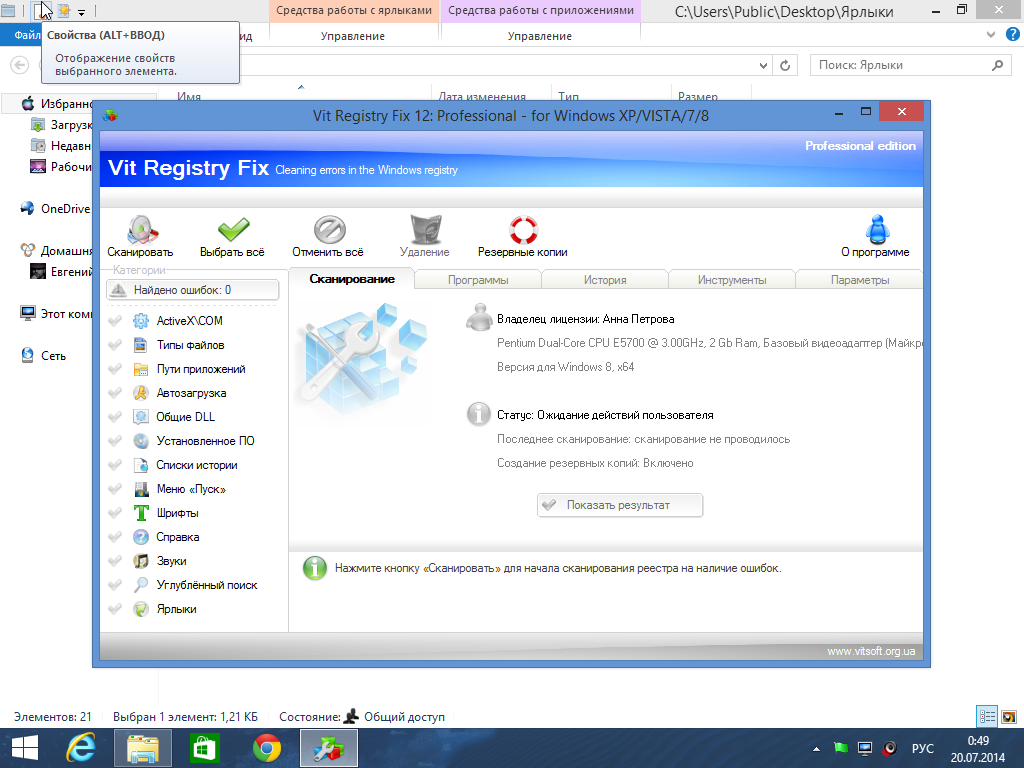
Task: Toggle the ActiveX\COM category checkmark
Action: (x=115, y=321)
